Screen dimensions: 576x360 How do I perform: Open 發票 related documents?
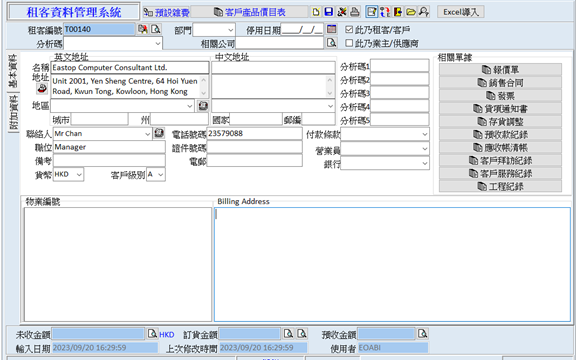click(x=500, y=96)
